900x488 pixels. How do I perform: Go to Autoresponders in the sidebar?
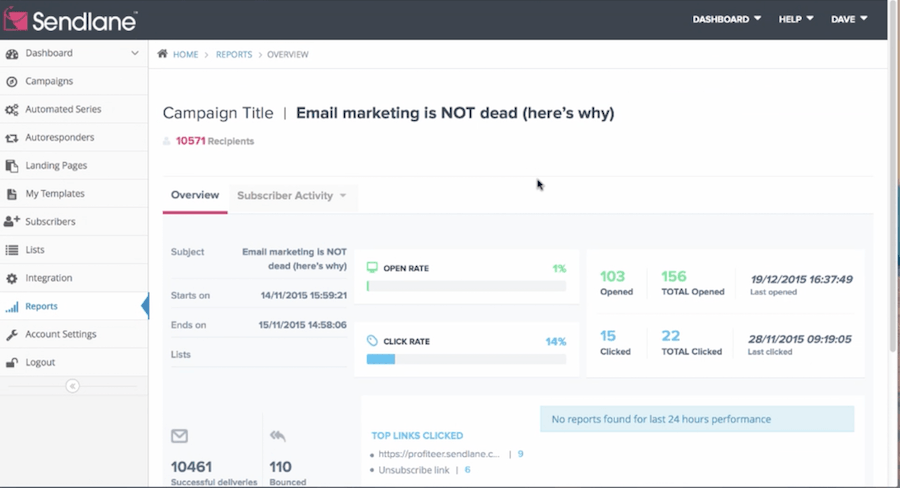pos(74,137)
